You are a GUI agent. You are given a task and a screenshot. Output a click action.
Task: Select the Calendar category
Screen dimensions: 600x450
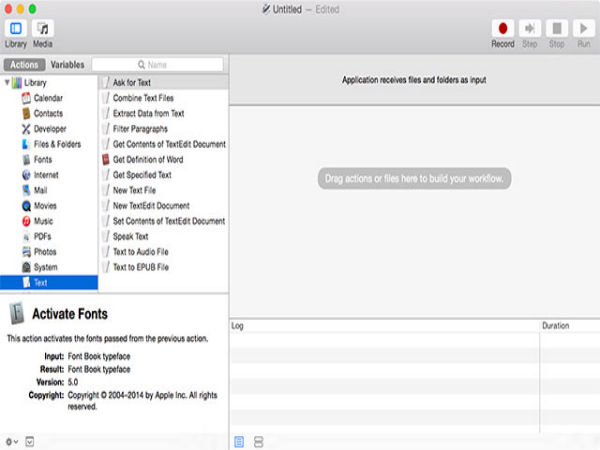(48, 98)
